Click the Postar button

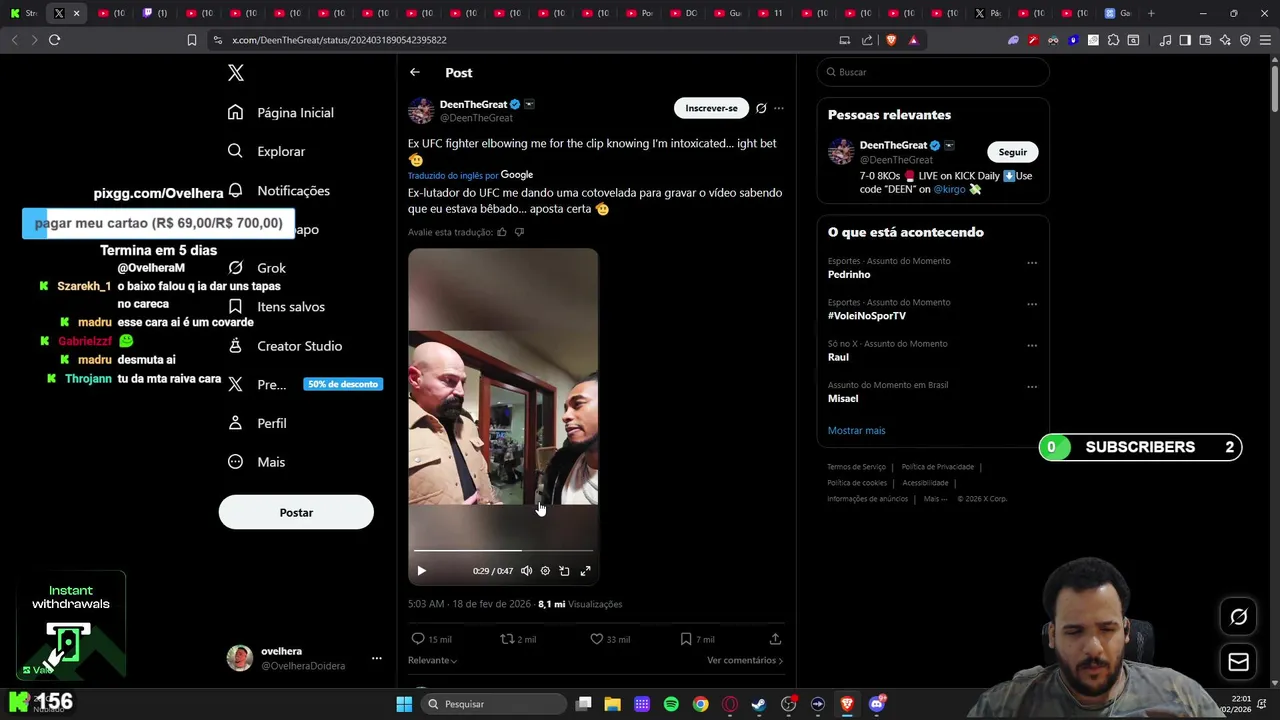(x=296, y=512)
